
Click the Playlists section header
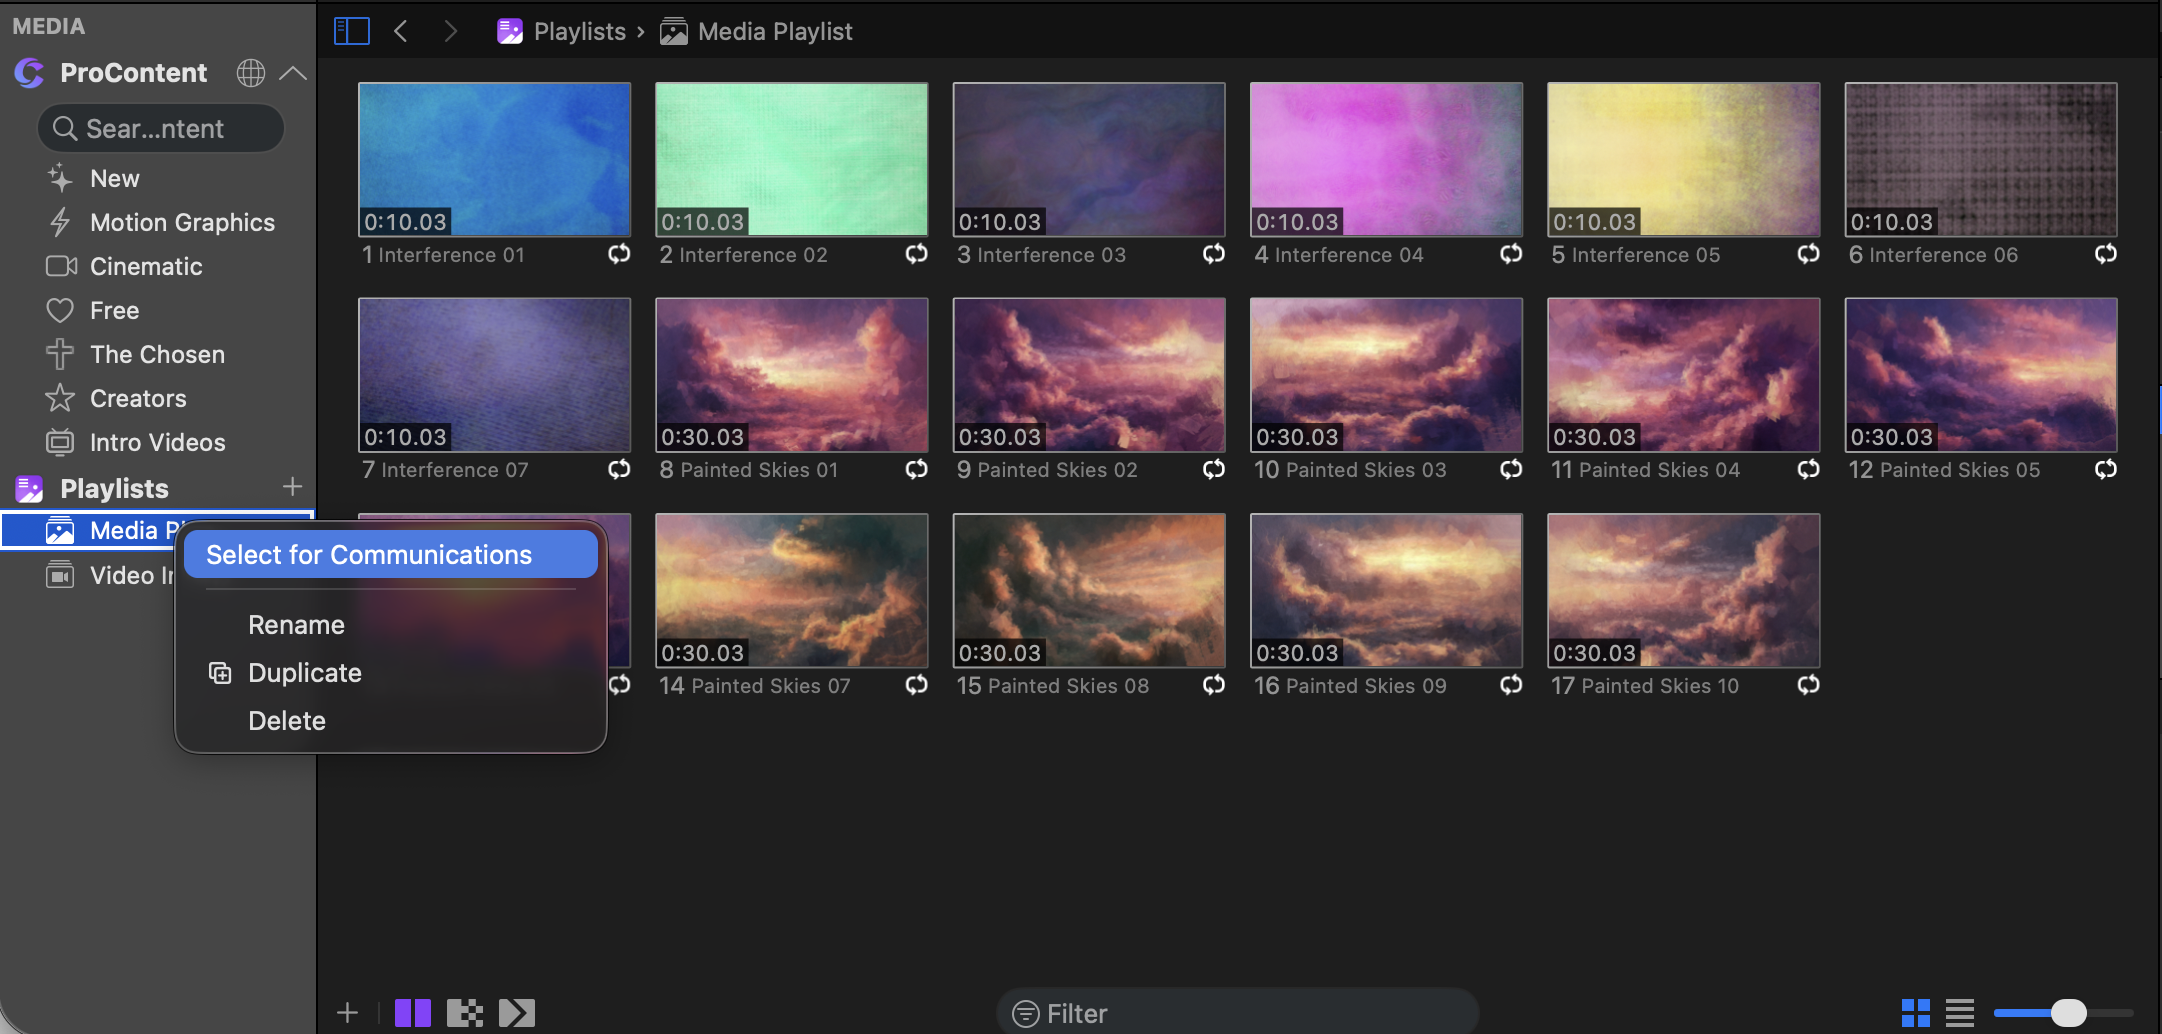(x=114, y=488)
